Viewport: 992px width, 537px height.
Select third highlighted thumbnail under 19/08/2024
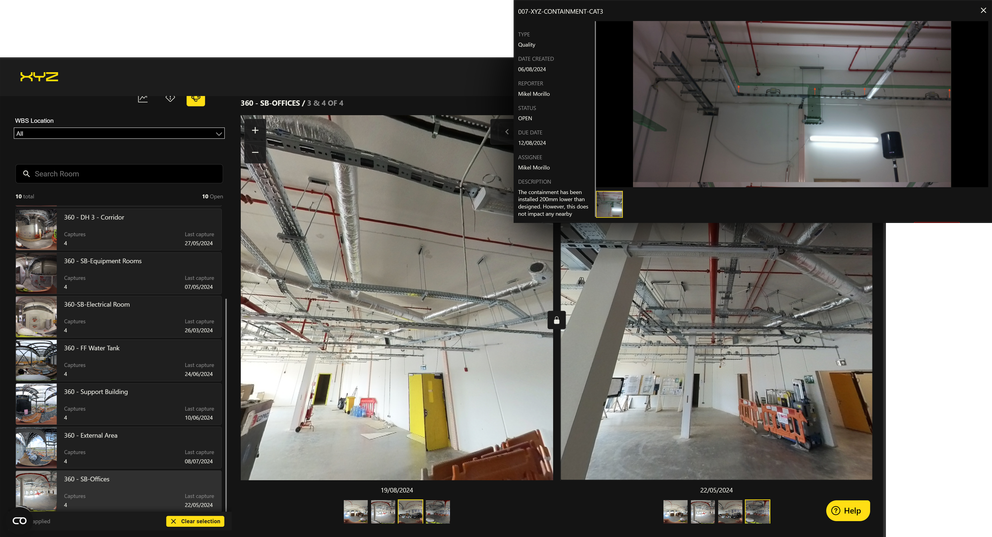click(410, 512)
